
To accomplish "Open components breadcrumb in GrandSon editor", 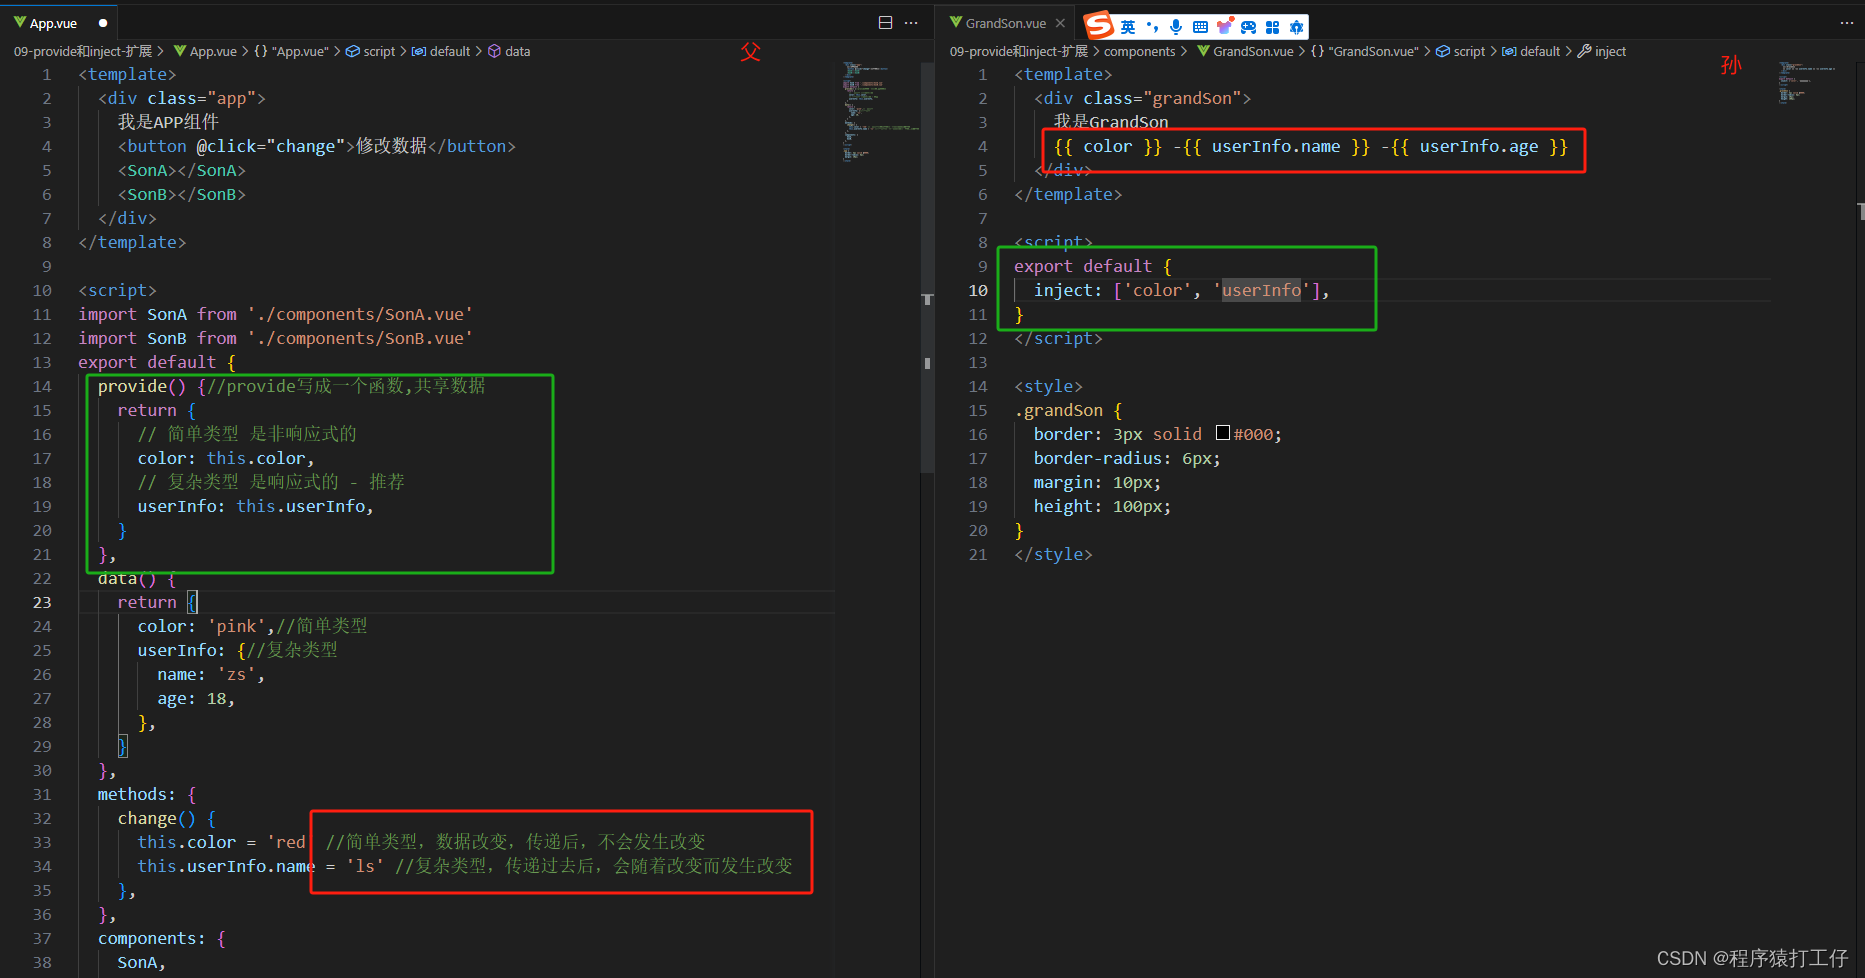I will pos(1139,51).
